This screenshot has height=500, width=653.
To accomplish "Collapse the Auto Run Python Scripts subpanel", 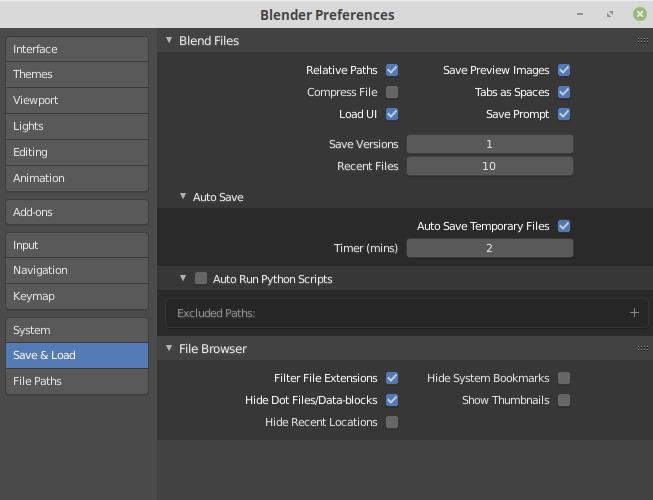I will [x=183, y=278].
